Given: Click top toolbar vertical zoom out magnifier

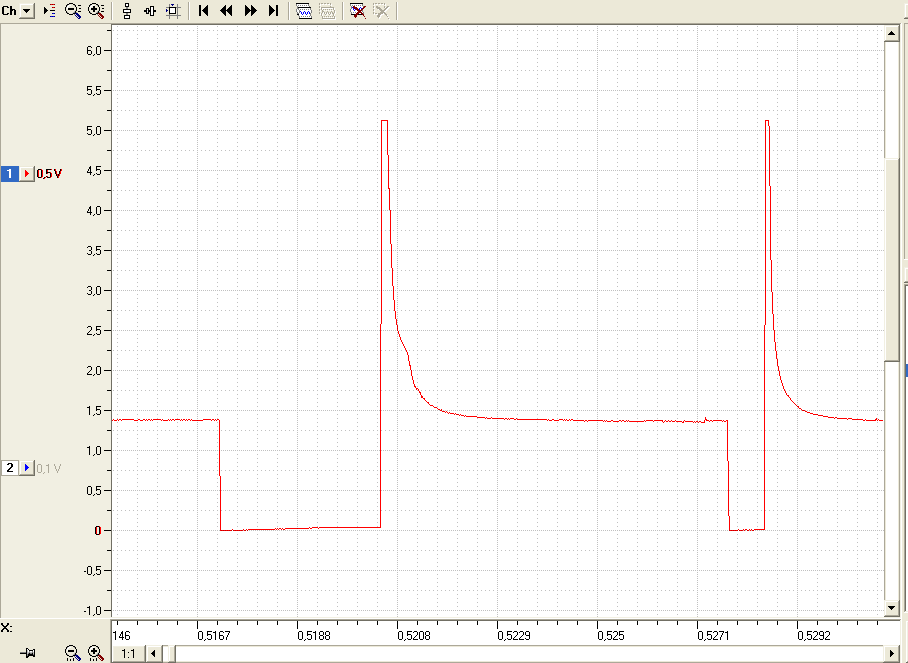Looking at the screenshot, I should coord(72,10).
